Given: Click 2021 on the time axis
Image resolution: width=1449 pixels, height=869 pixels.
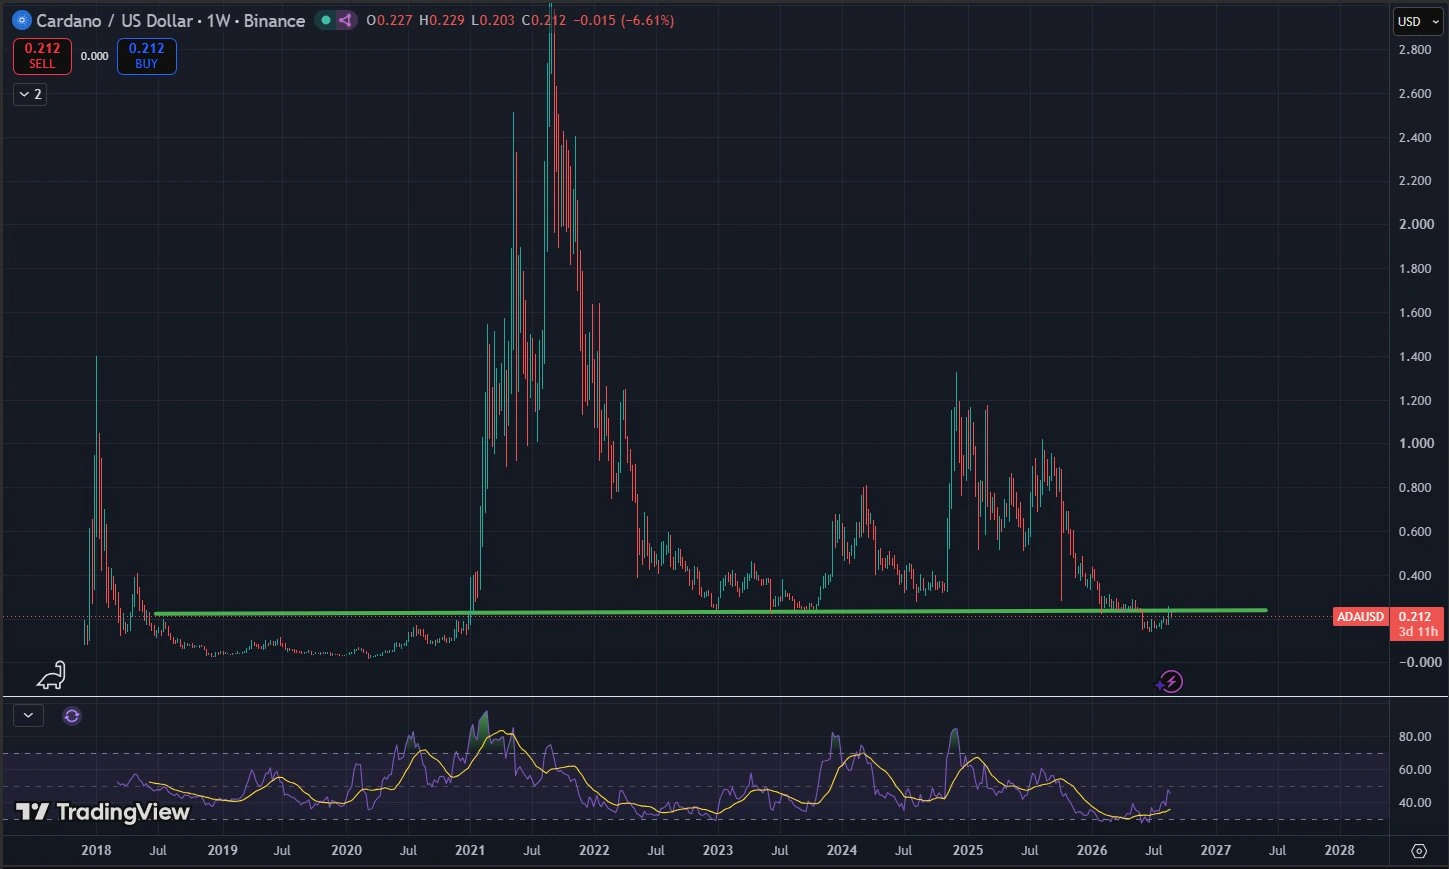Looking at the screenshot, I should click(x=470, y=851).
